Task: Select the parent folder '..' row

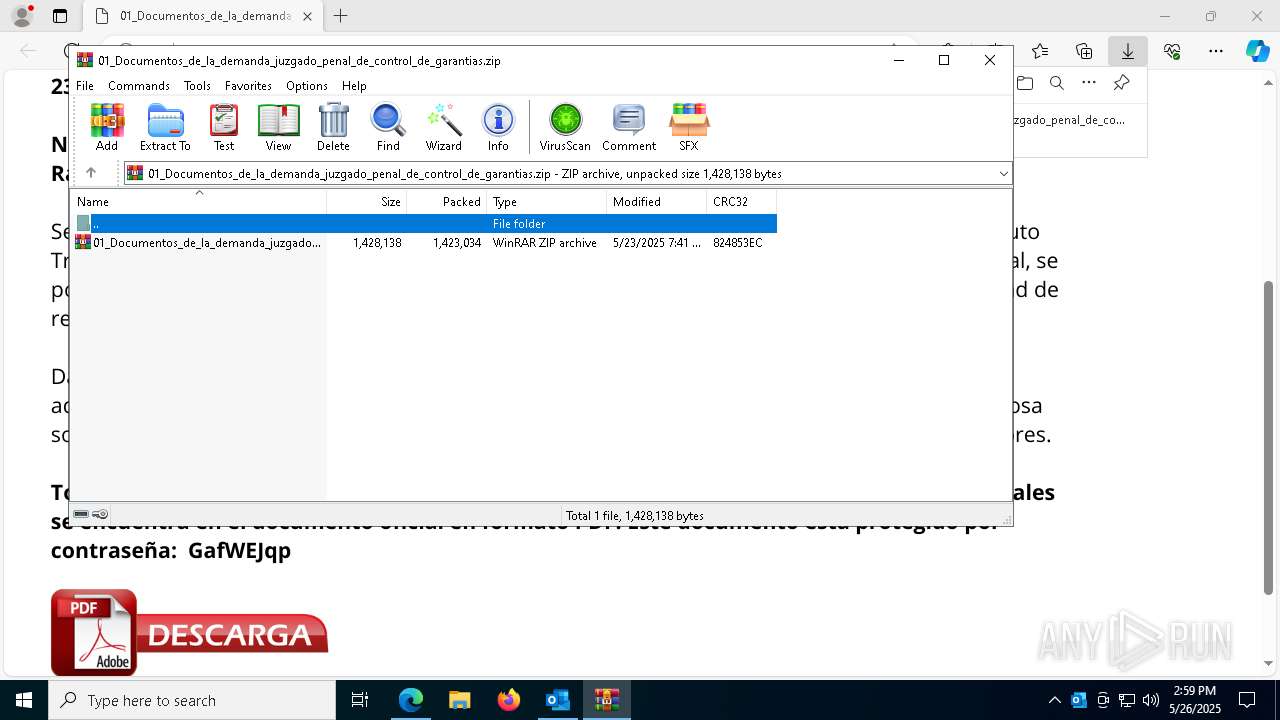Action: (425, 223)
